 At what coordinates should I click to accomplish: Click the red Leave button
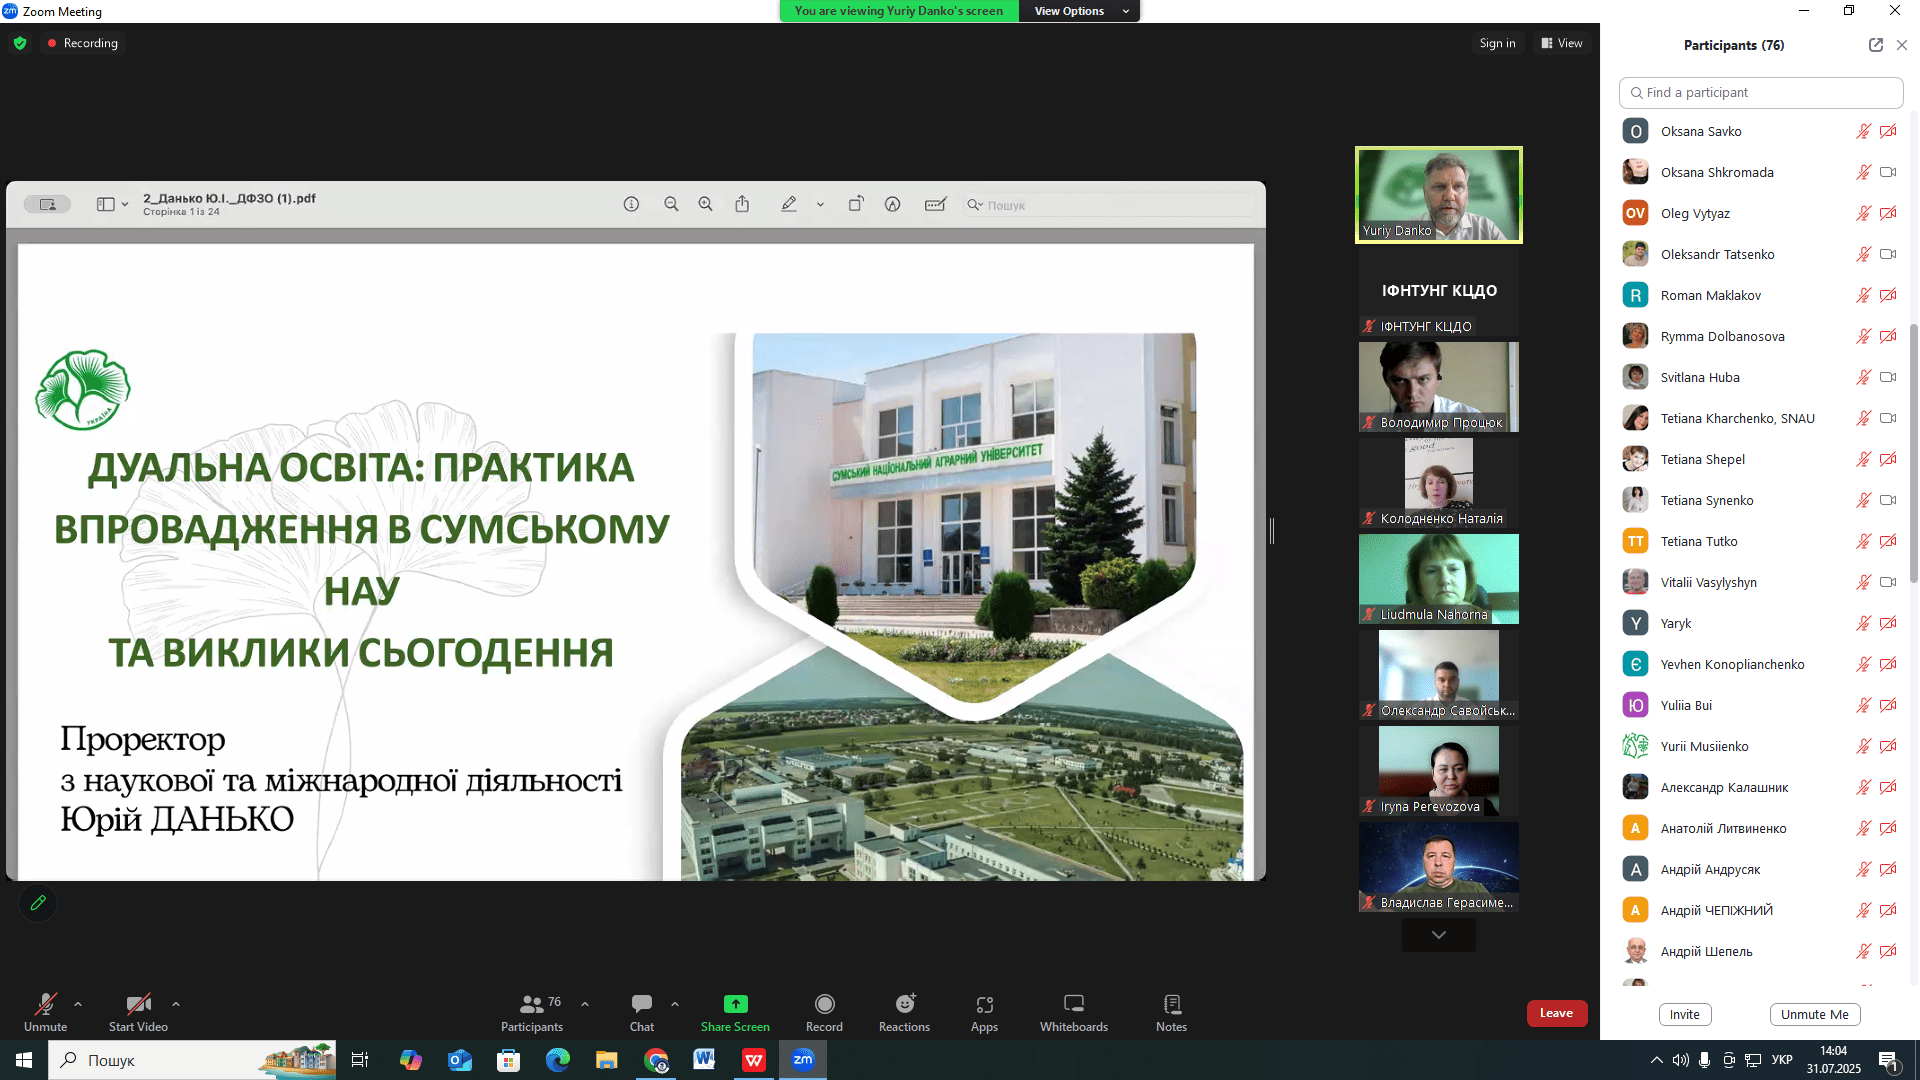pos(1556,1013)
